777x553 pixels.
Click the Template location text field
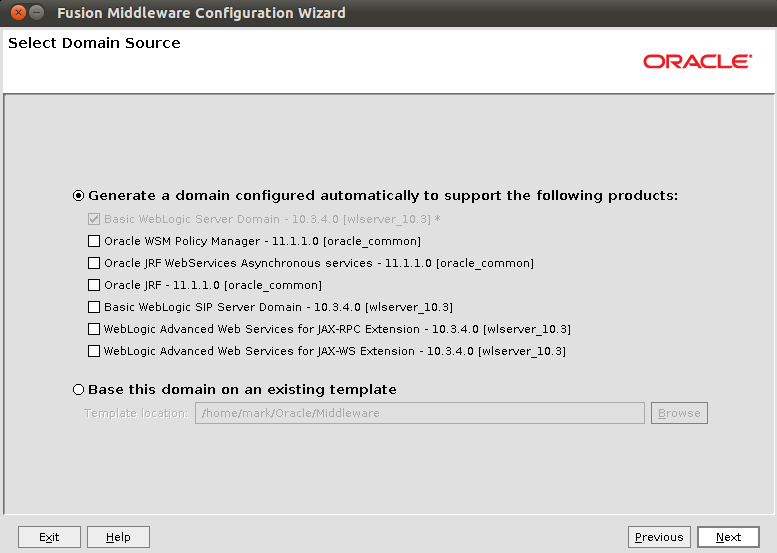click(420, 413)
